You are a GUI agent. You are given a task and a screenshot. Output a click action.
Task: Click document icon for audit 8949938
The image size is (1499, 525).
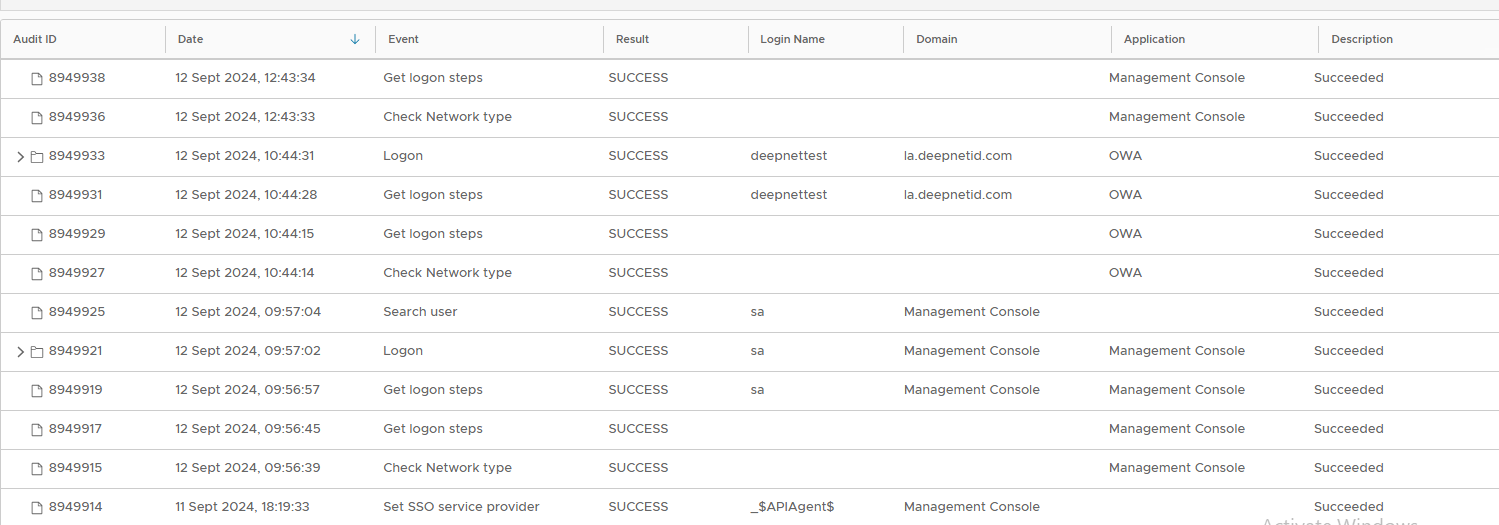[x=37, y=78]
